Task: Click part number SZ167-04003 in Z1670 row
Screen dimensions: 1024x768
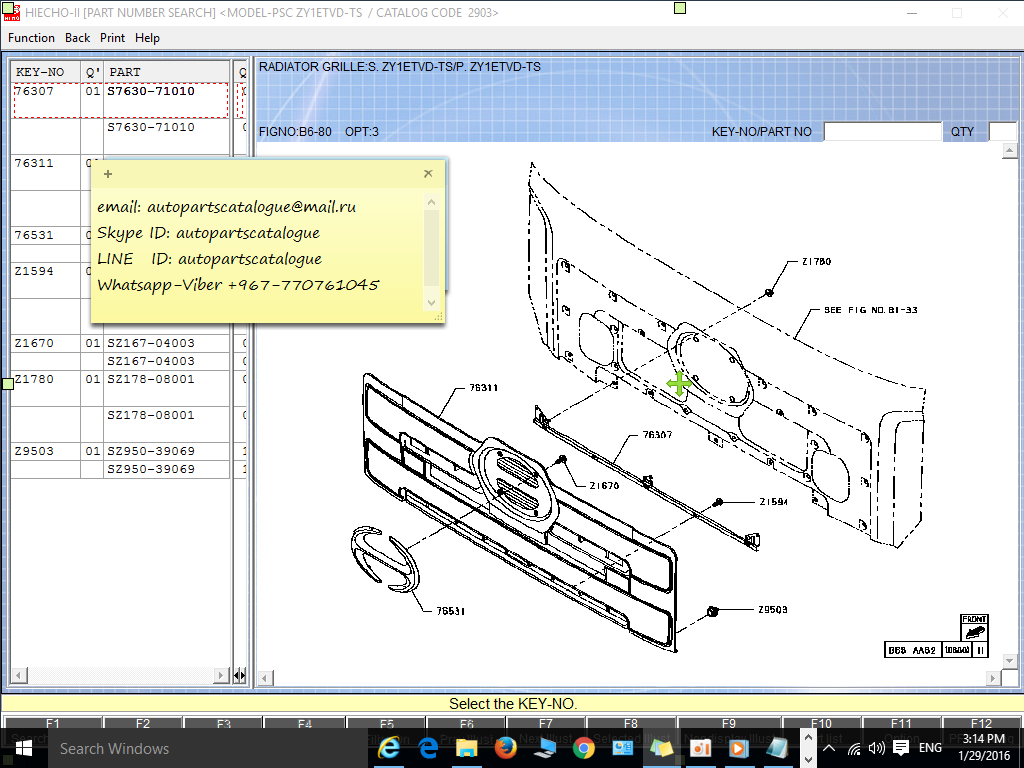Action: click(x=151, y=343)
